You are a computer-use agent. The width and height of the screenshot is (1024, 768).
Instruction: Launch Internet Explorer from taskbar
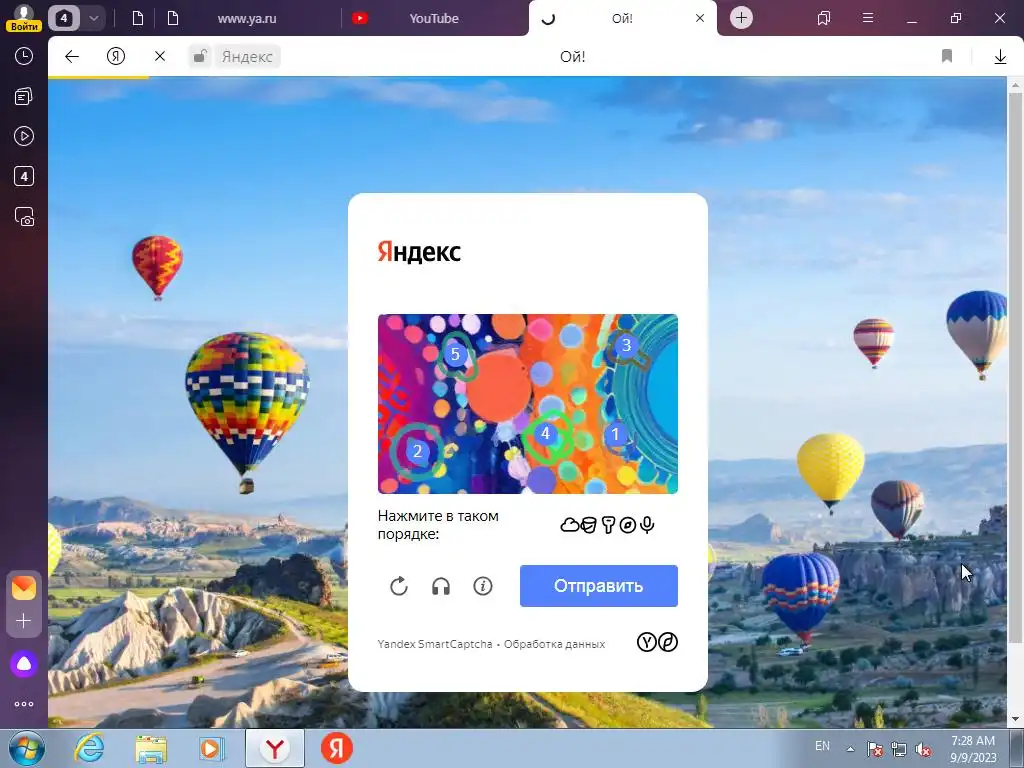[x=89, y=748]
